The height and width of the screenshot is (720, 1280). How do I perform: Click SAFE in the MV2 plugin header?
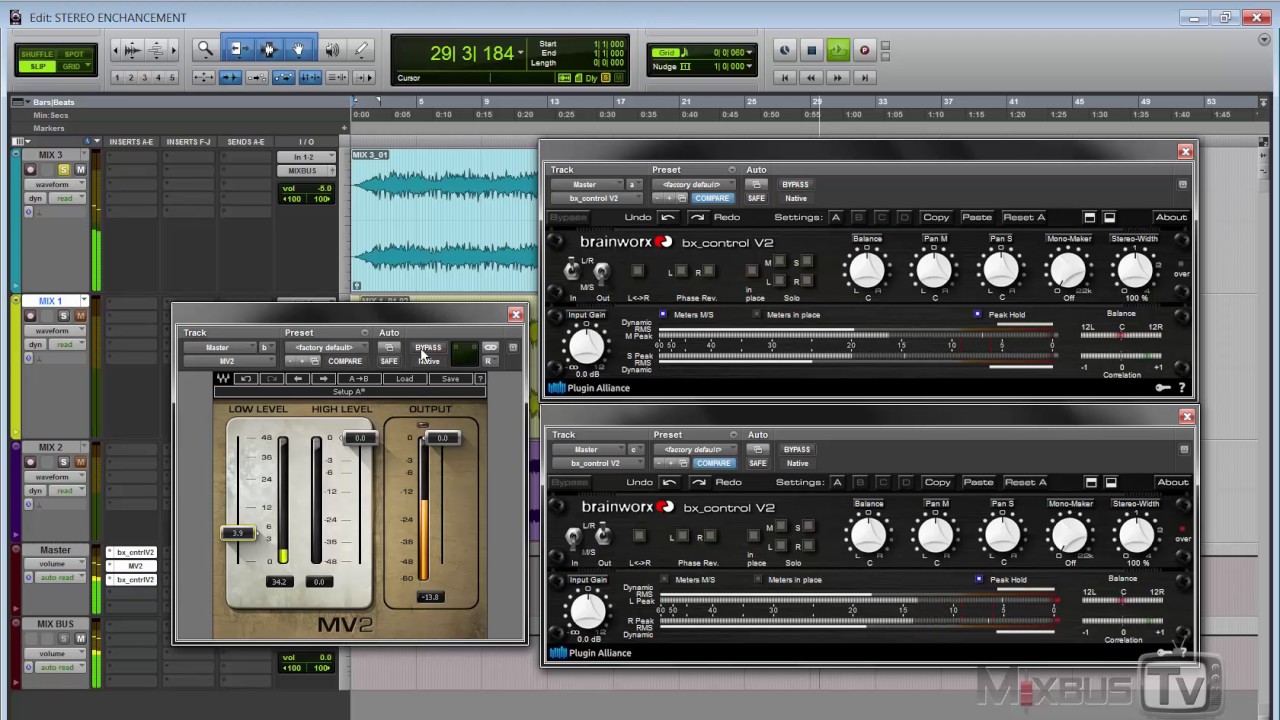389,361
